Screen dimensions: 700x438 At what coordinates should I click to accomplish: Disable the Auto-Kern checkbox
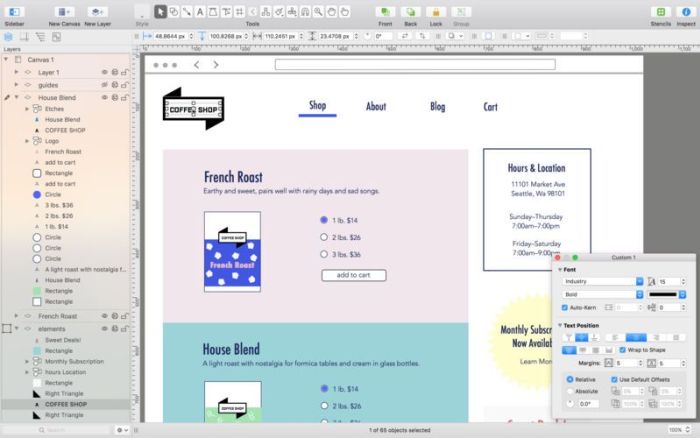coord(565,308)
